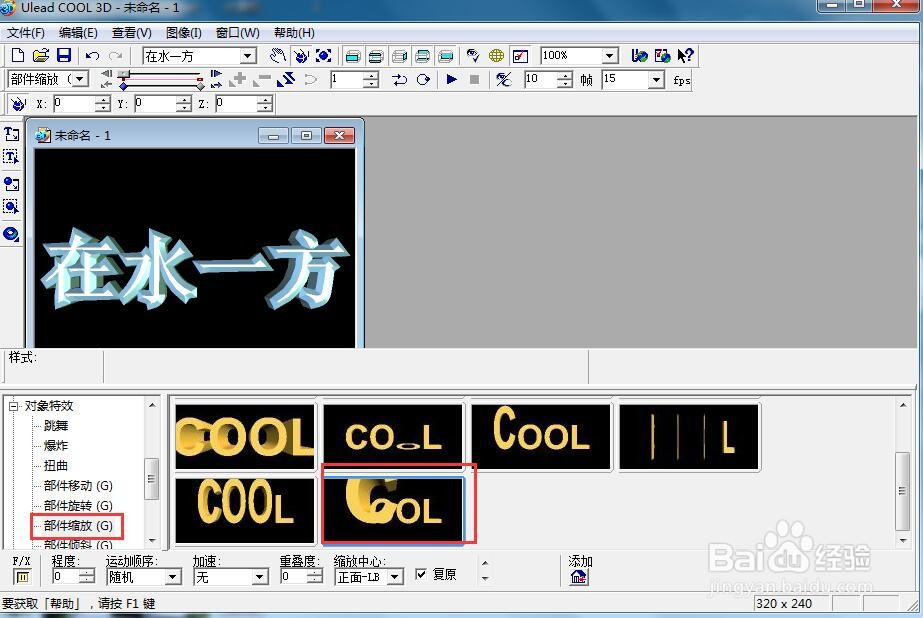Open the 图像(I) menu

(184, 33)
